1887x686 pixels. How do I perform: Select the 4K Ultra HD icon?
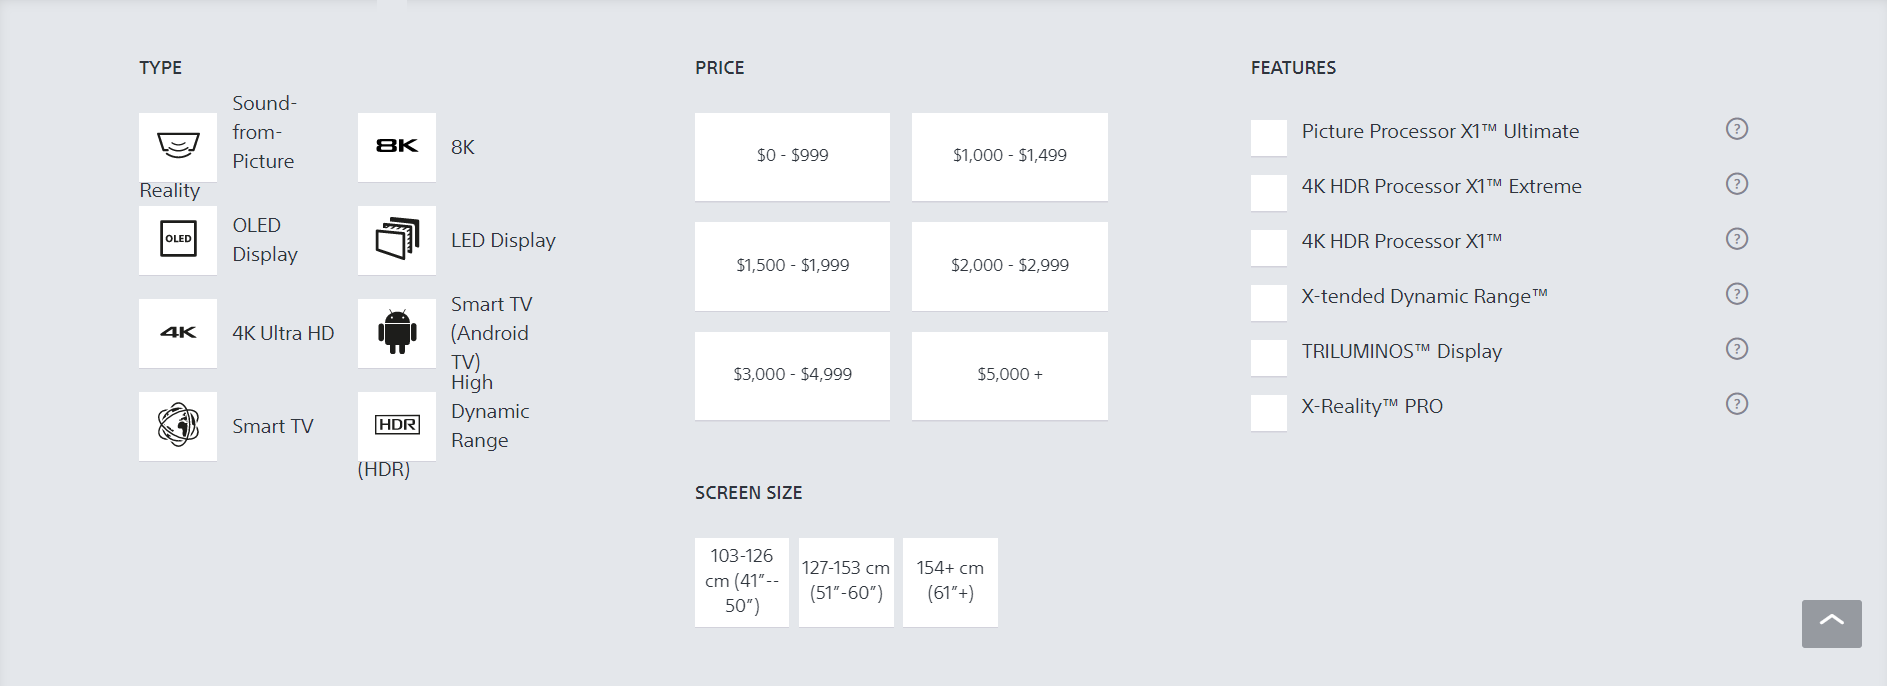[178, 333]
